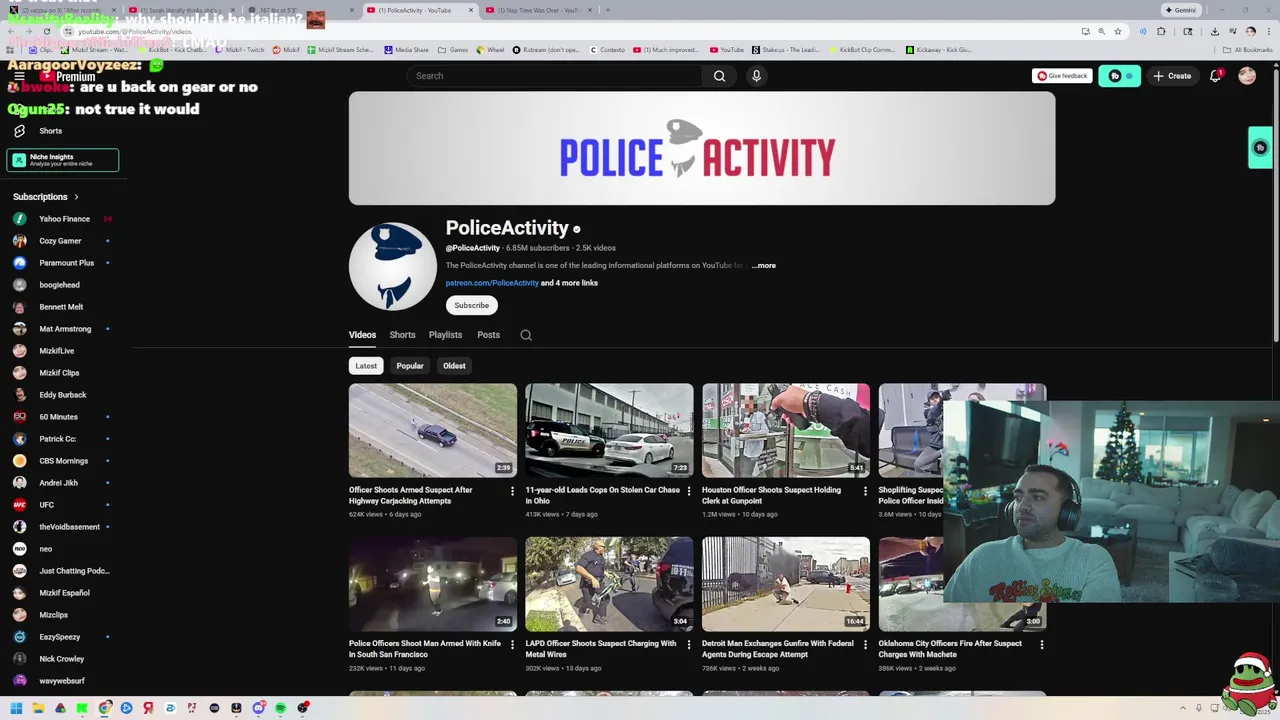Viewport: 1280px width, 720px height.
Task: Open thumbnail of LAPD Metal Wires video
Action: point(609,584)
